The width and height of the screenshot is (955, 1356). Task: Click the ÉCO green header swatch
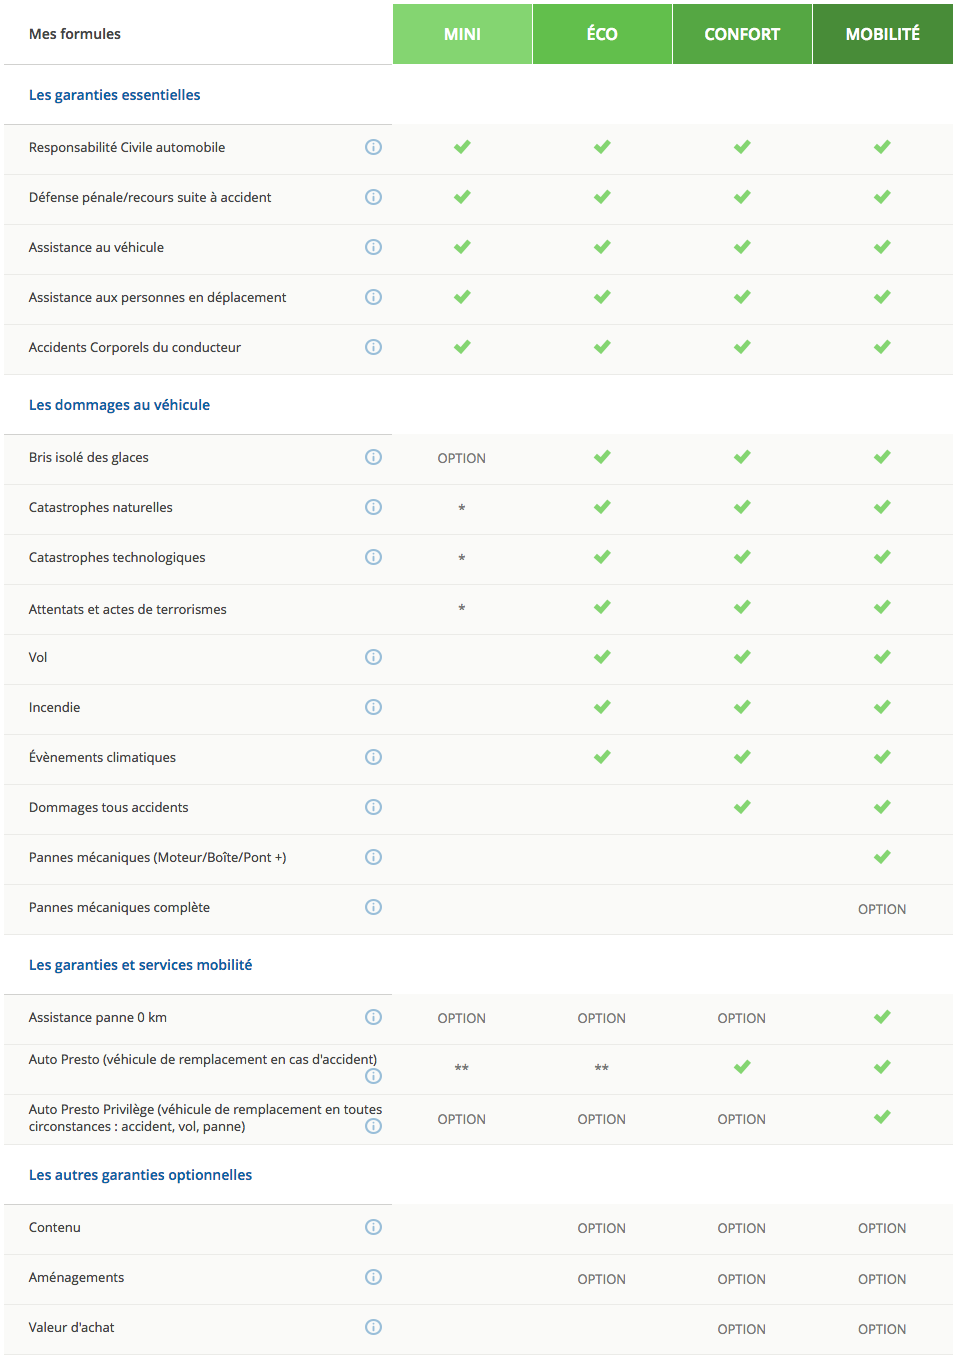(601, 34)
